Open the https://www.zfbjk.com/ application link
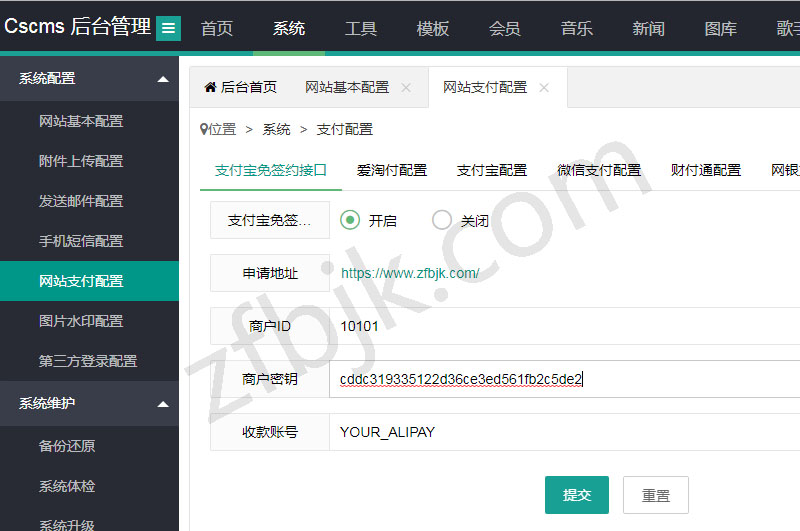 (x=410, y=273)
